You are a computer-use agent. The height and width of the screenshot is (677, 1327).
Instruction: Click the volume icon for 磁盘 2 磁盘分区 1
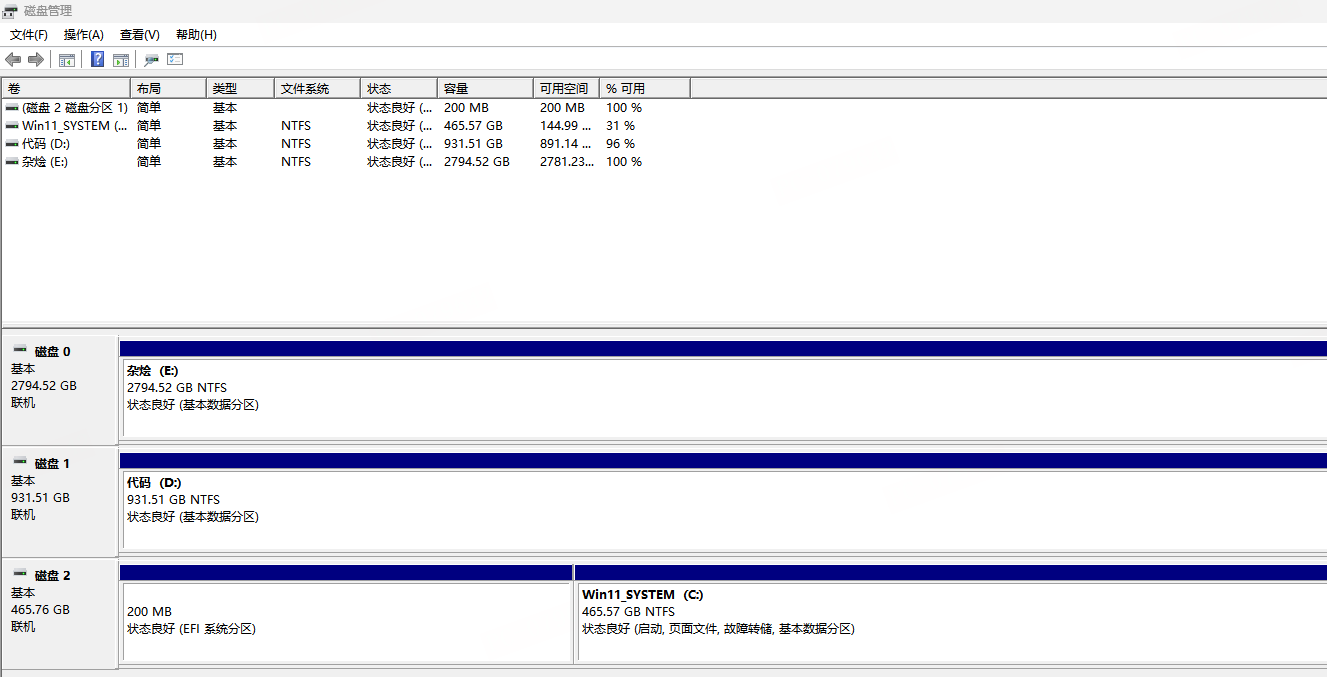coord(12,107)
